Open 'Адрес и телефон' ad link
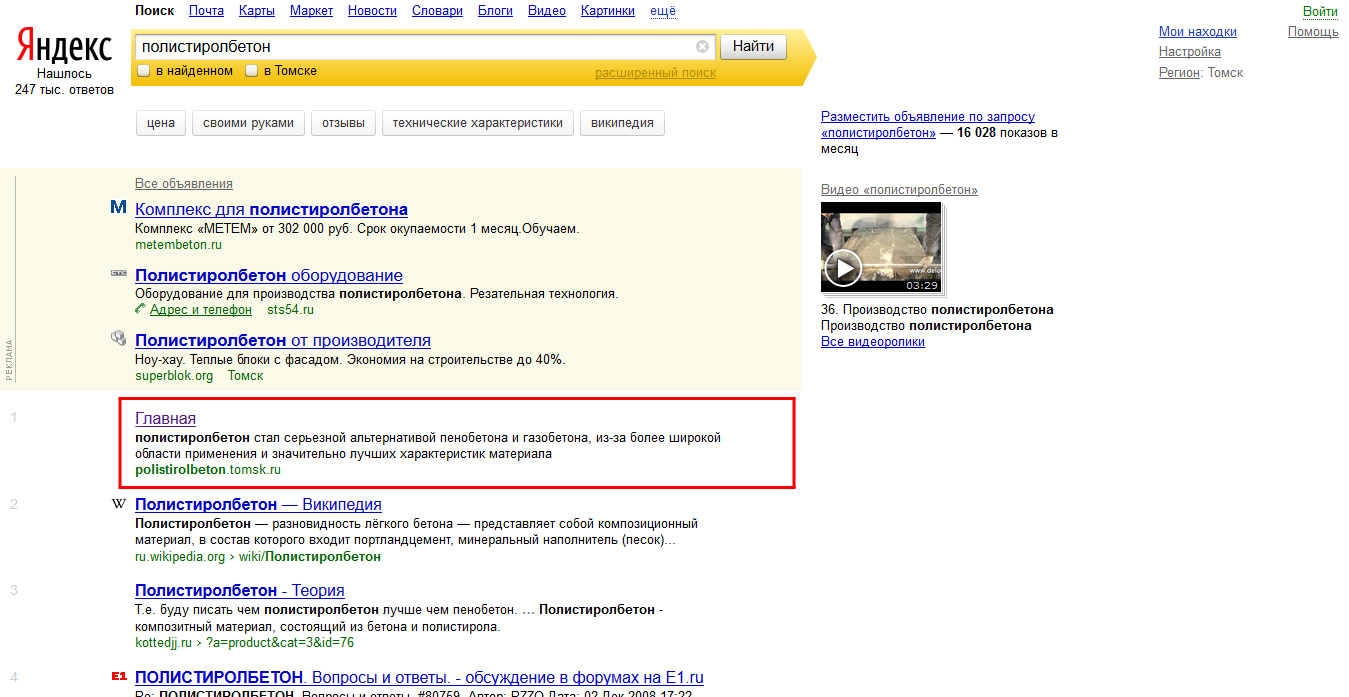The width and height of the screenshot is (1349, 697). pyautogui.click(x=200, y=310)
